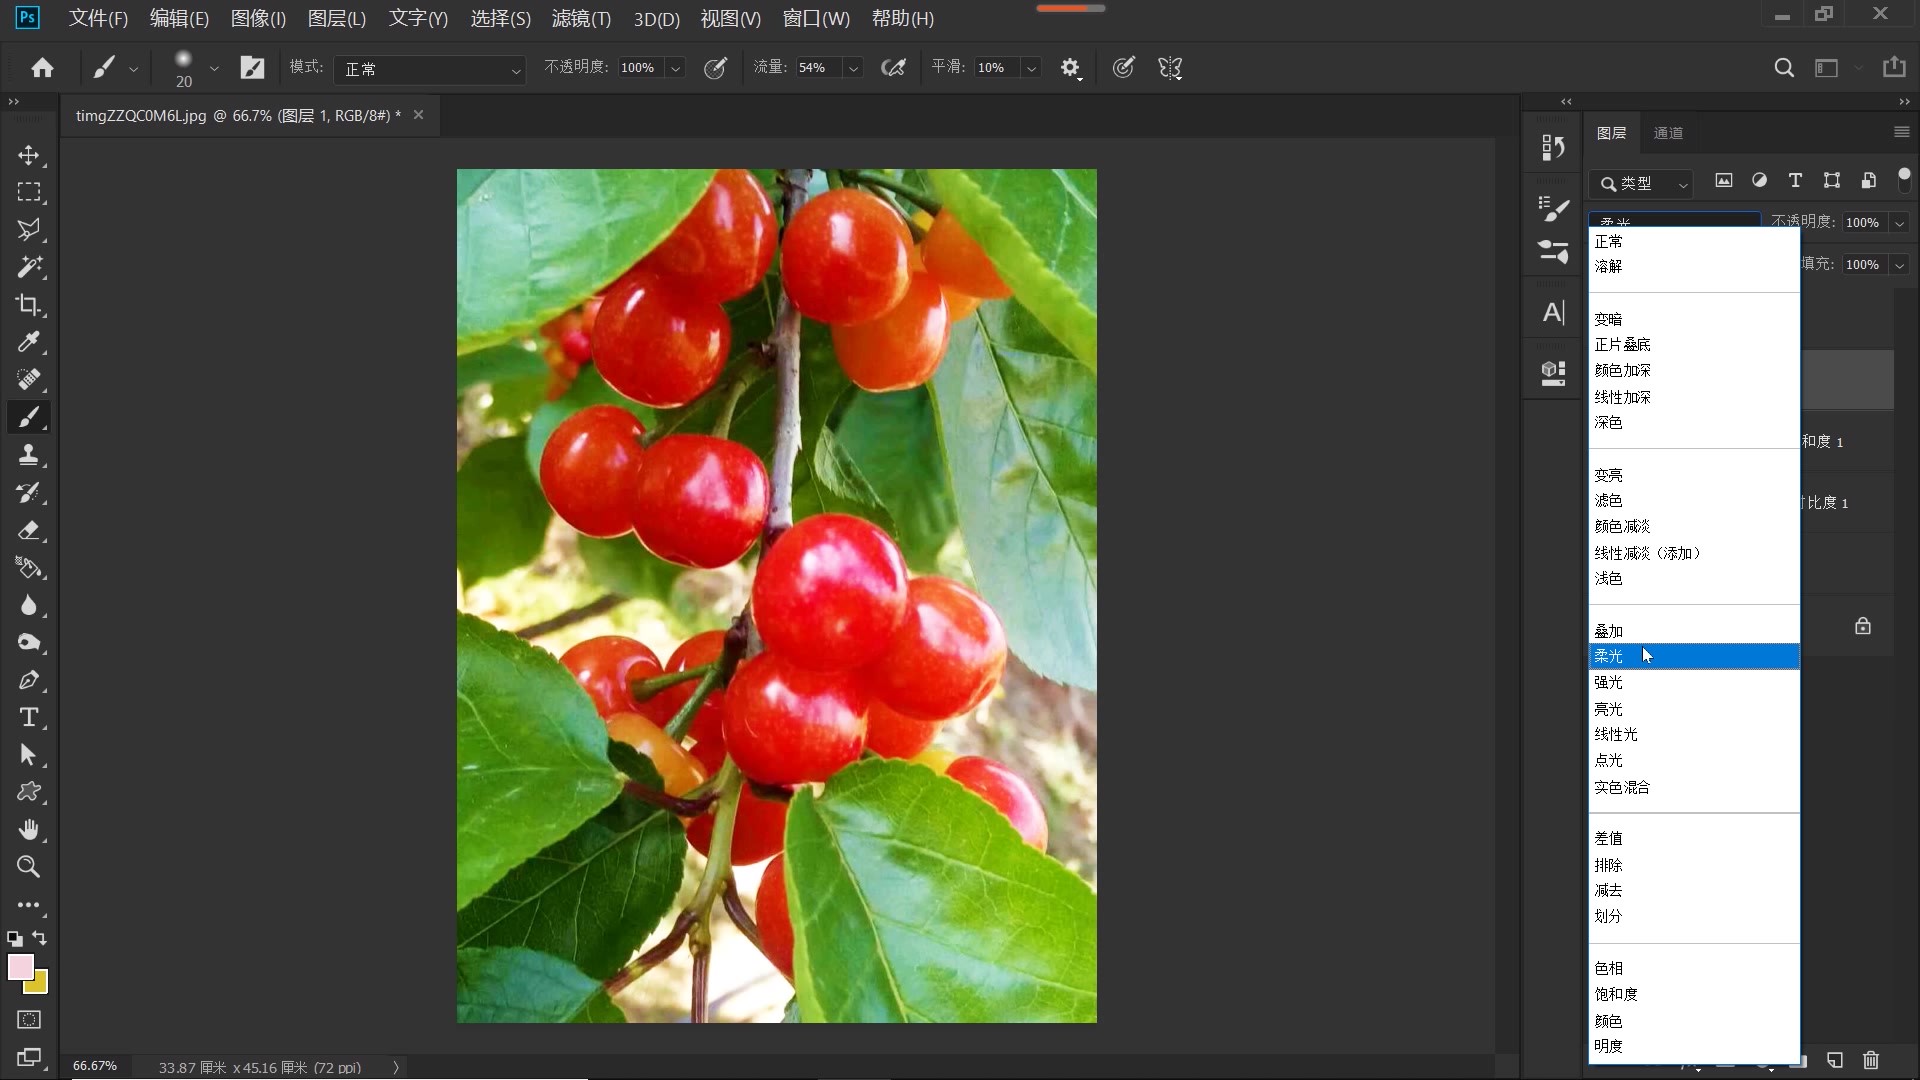This screenshot has height=1080, width=1920.
Task: Toggle symmetry paint butterfly option
Action: tap(1170, 68)
